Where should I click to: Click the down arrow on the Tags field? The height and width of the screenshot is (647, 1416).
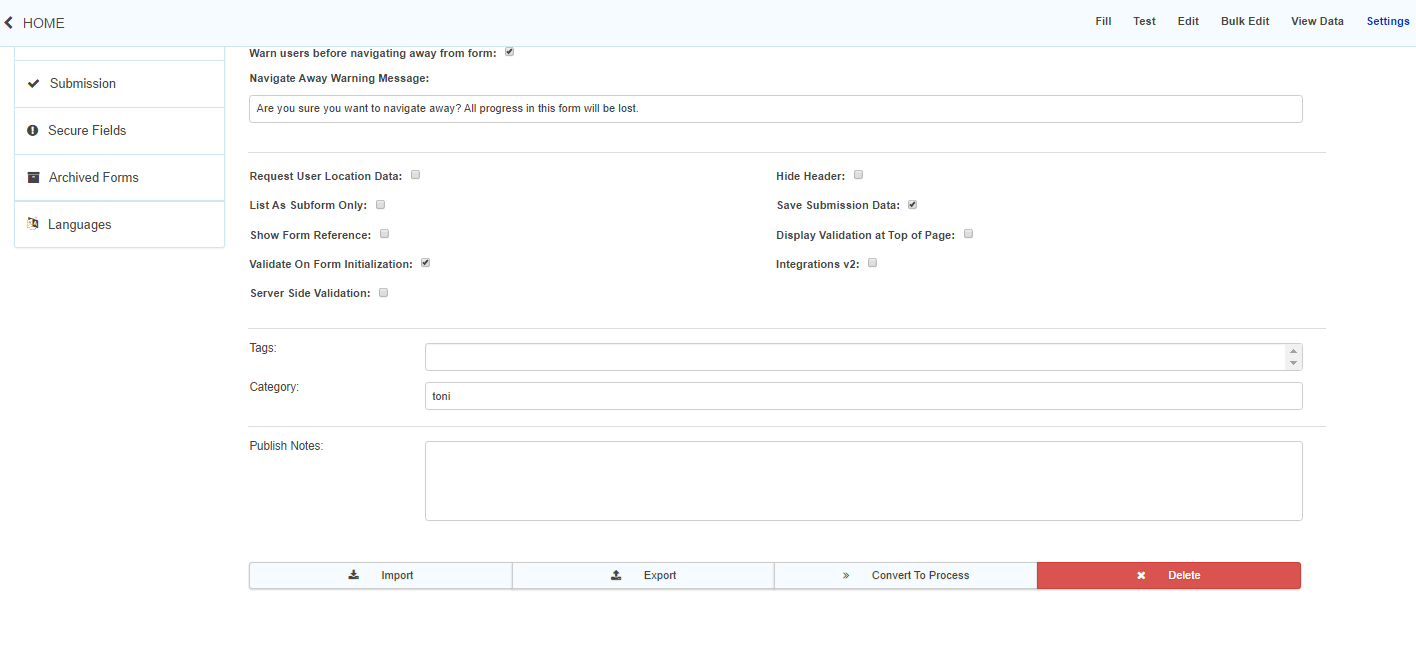click(x=1294, y=363)
